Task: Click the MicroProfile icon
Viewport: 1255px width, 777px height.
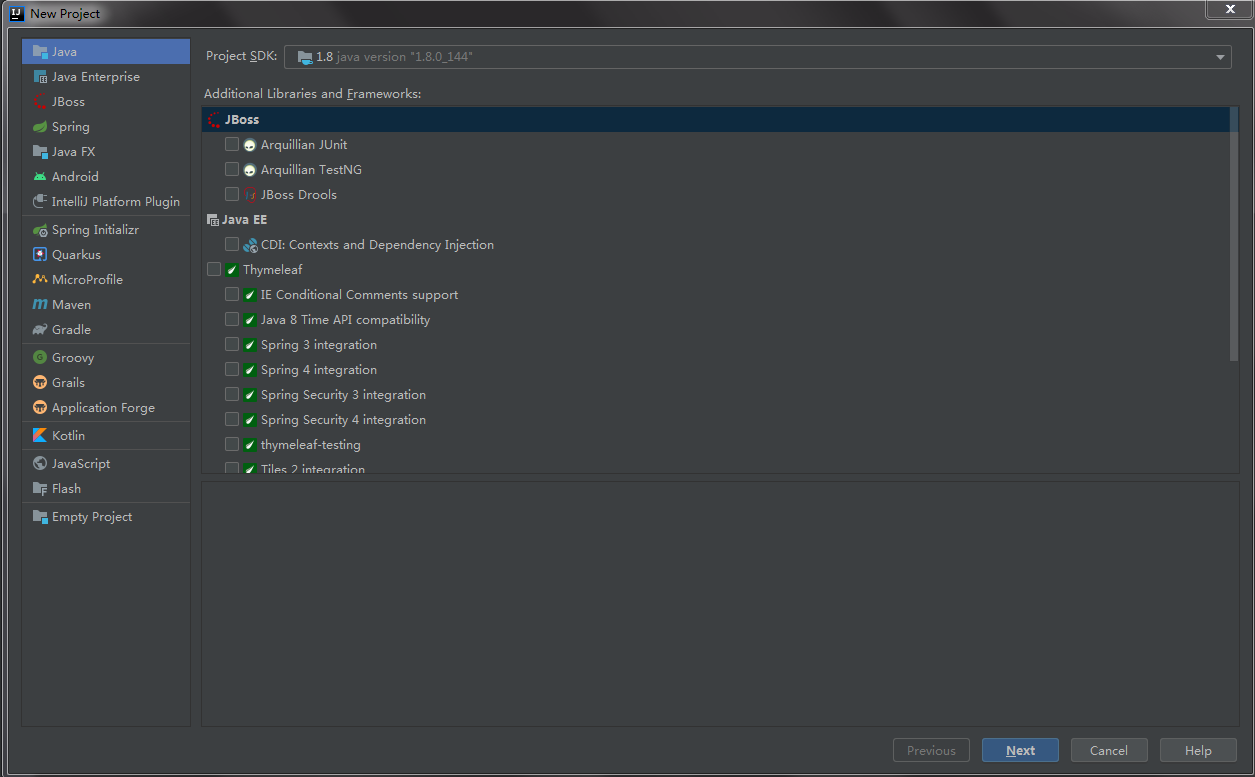Action: (40, 279)
